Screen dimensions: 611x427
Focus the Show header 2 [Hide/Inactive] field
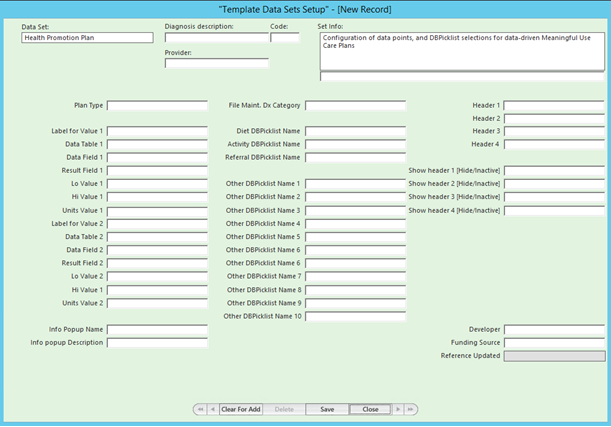pyautogui.click(x=554, y=184)
